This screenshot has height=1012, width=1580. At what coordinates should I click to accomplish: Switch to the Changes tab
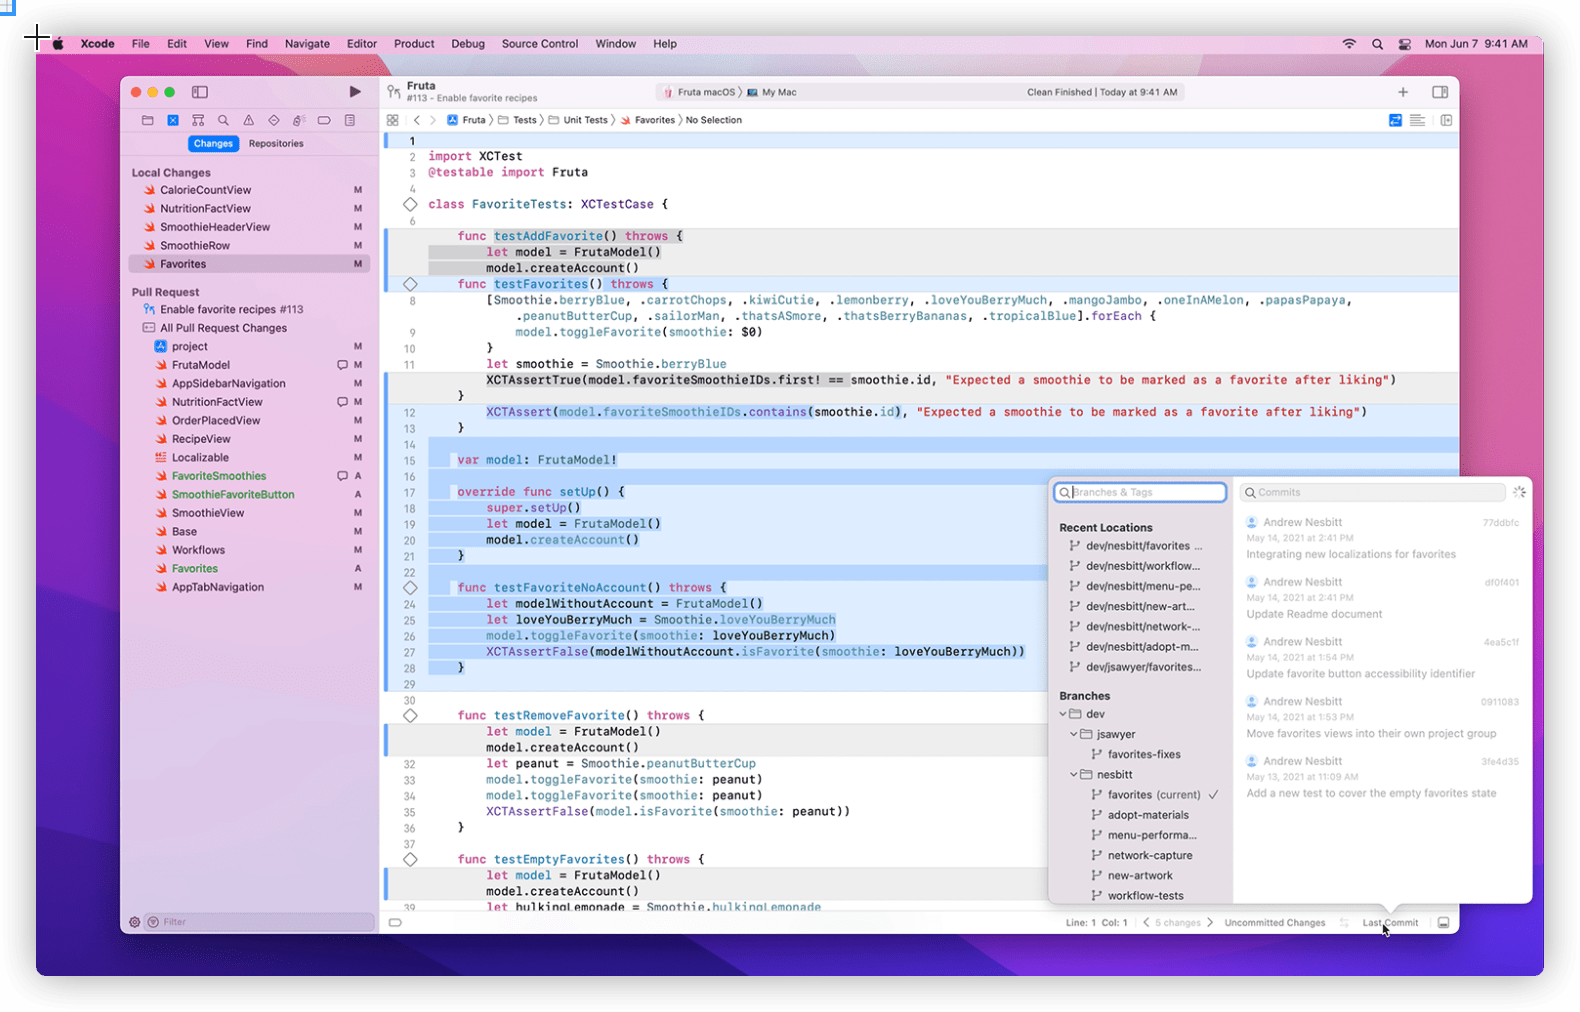click(x=213, y=144)
